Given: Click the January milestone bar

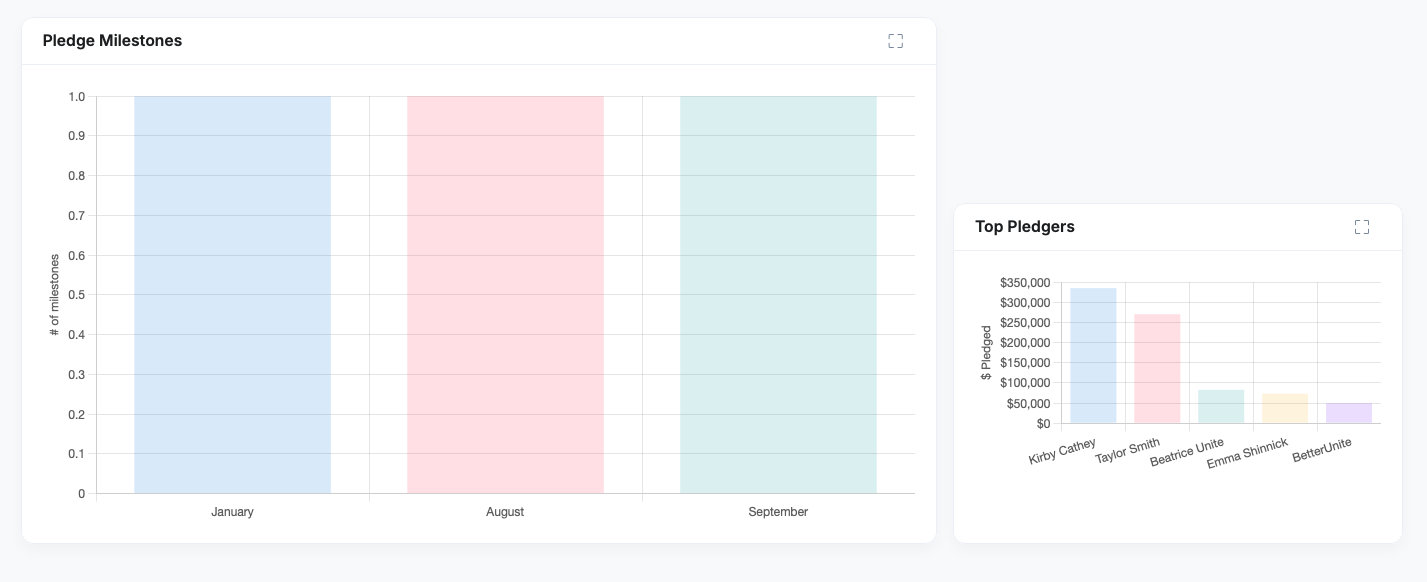Looking at the screenshot, I should click(232, 295).
